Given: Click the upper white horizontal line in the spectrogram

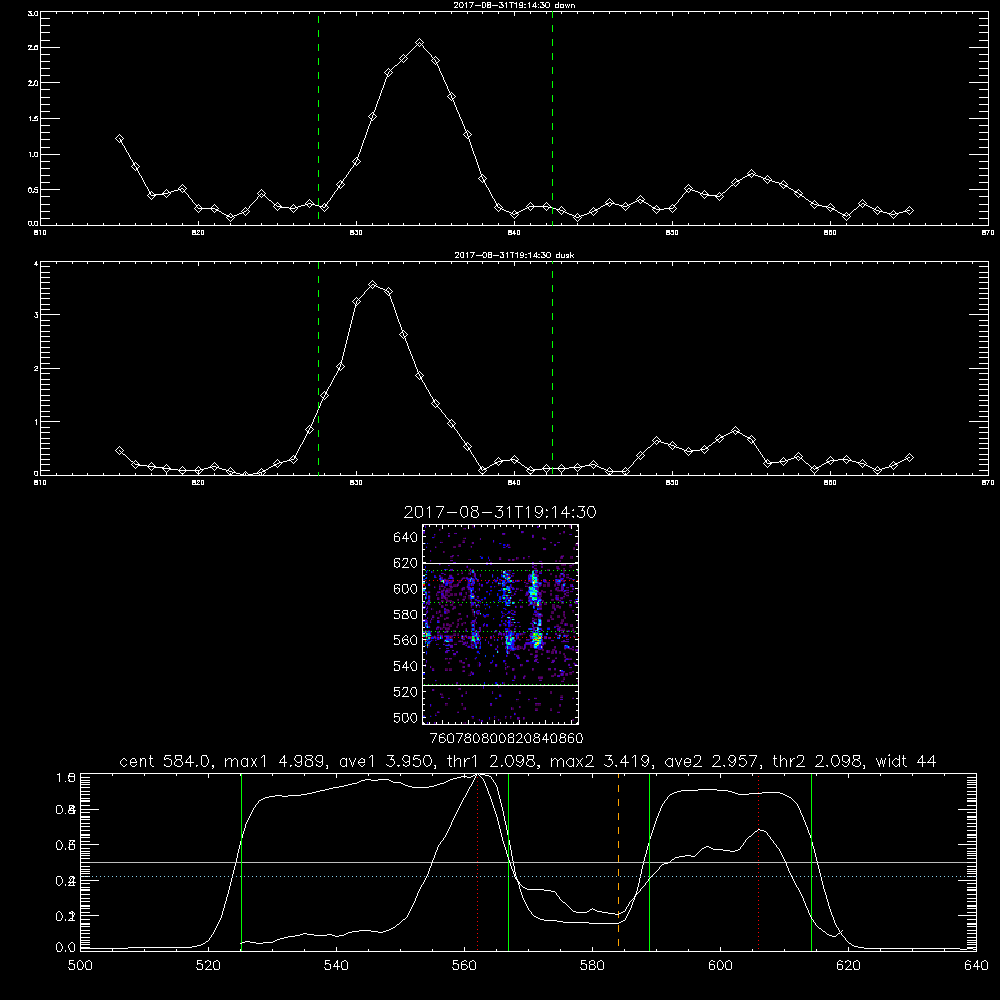Looking at the screenshot, I should [x=501, y=564].
